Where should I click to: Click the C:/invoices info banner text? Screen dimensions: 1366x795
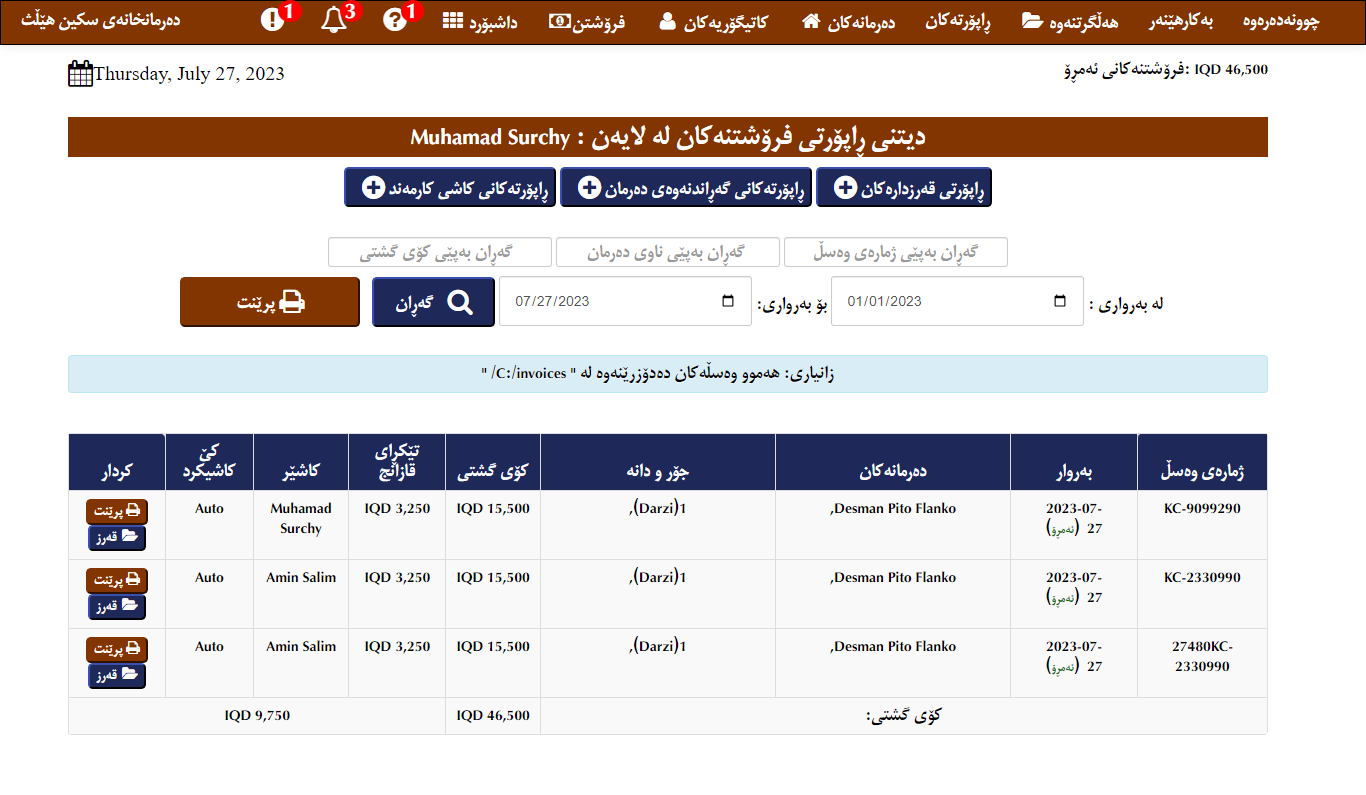point(657,374)
